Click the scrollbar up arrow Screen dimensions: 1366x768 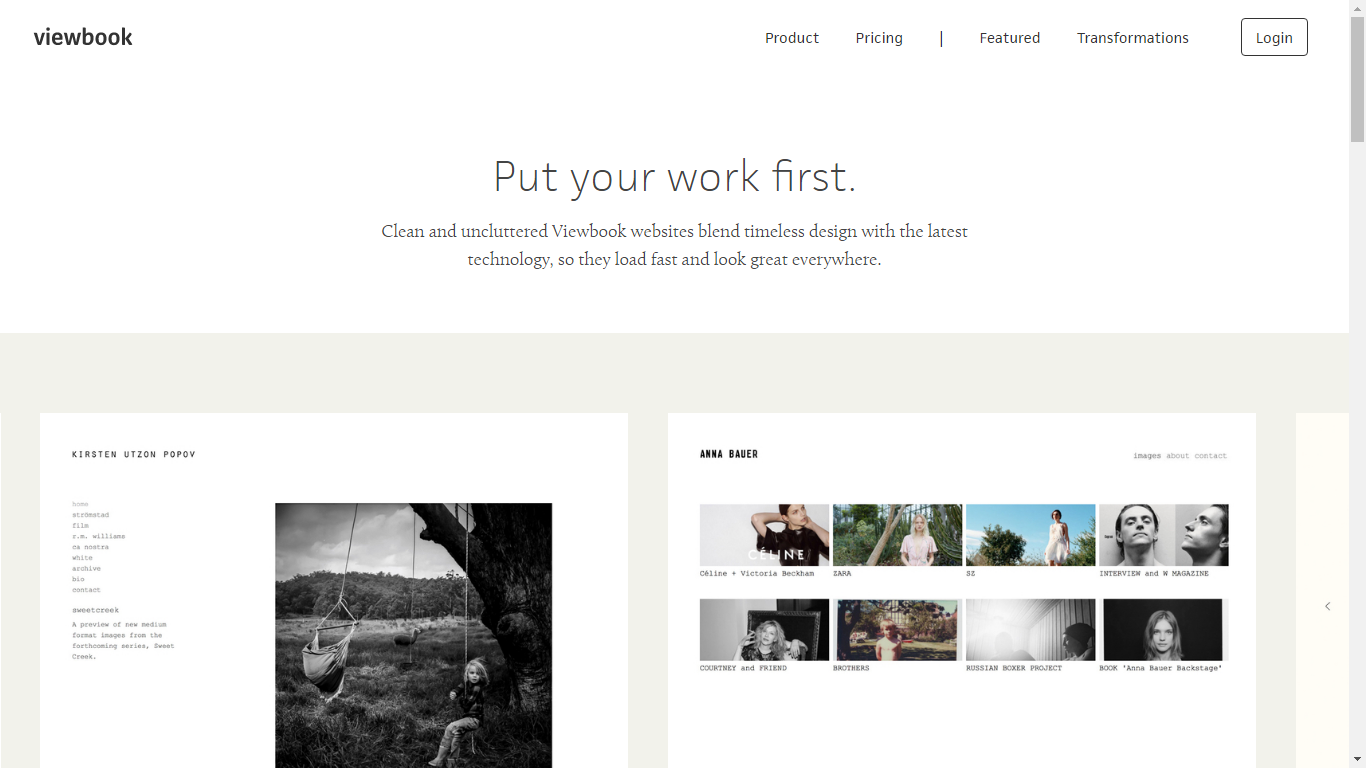(1357, 8)
